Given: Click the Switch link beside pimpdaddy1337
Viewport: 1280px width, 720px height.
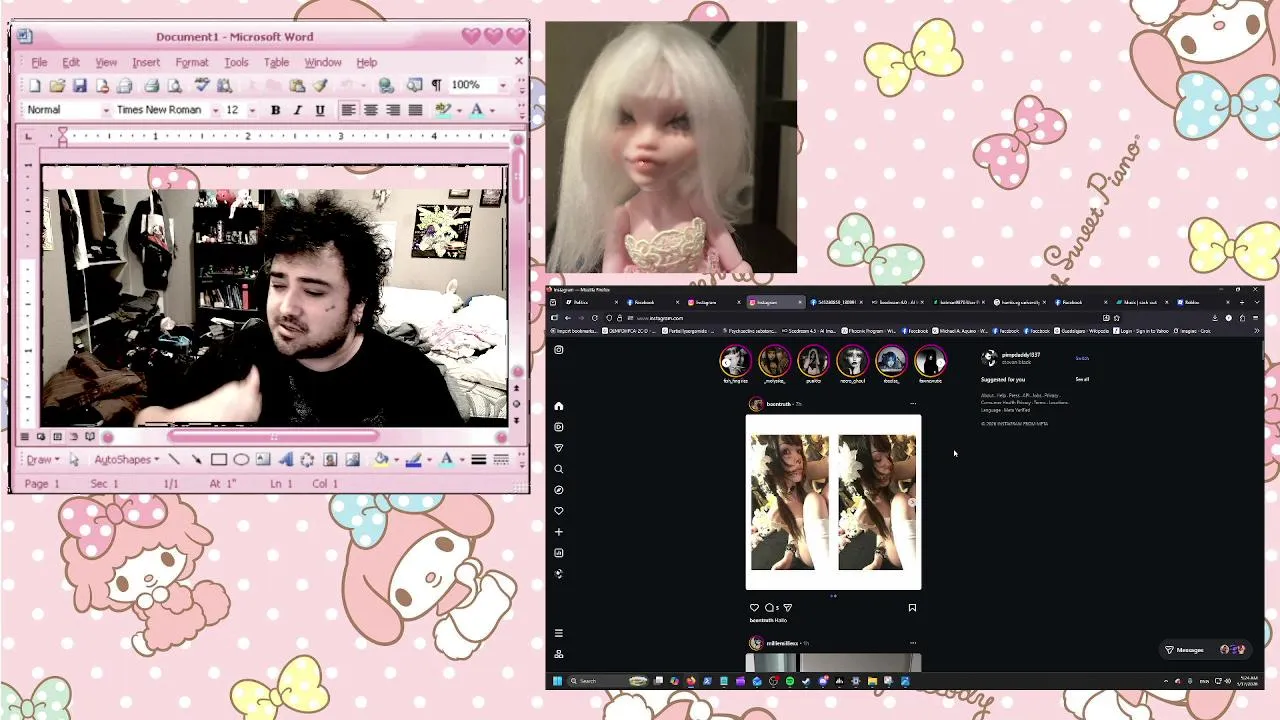Looking at the screenshot, I should coord(1082,358).
